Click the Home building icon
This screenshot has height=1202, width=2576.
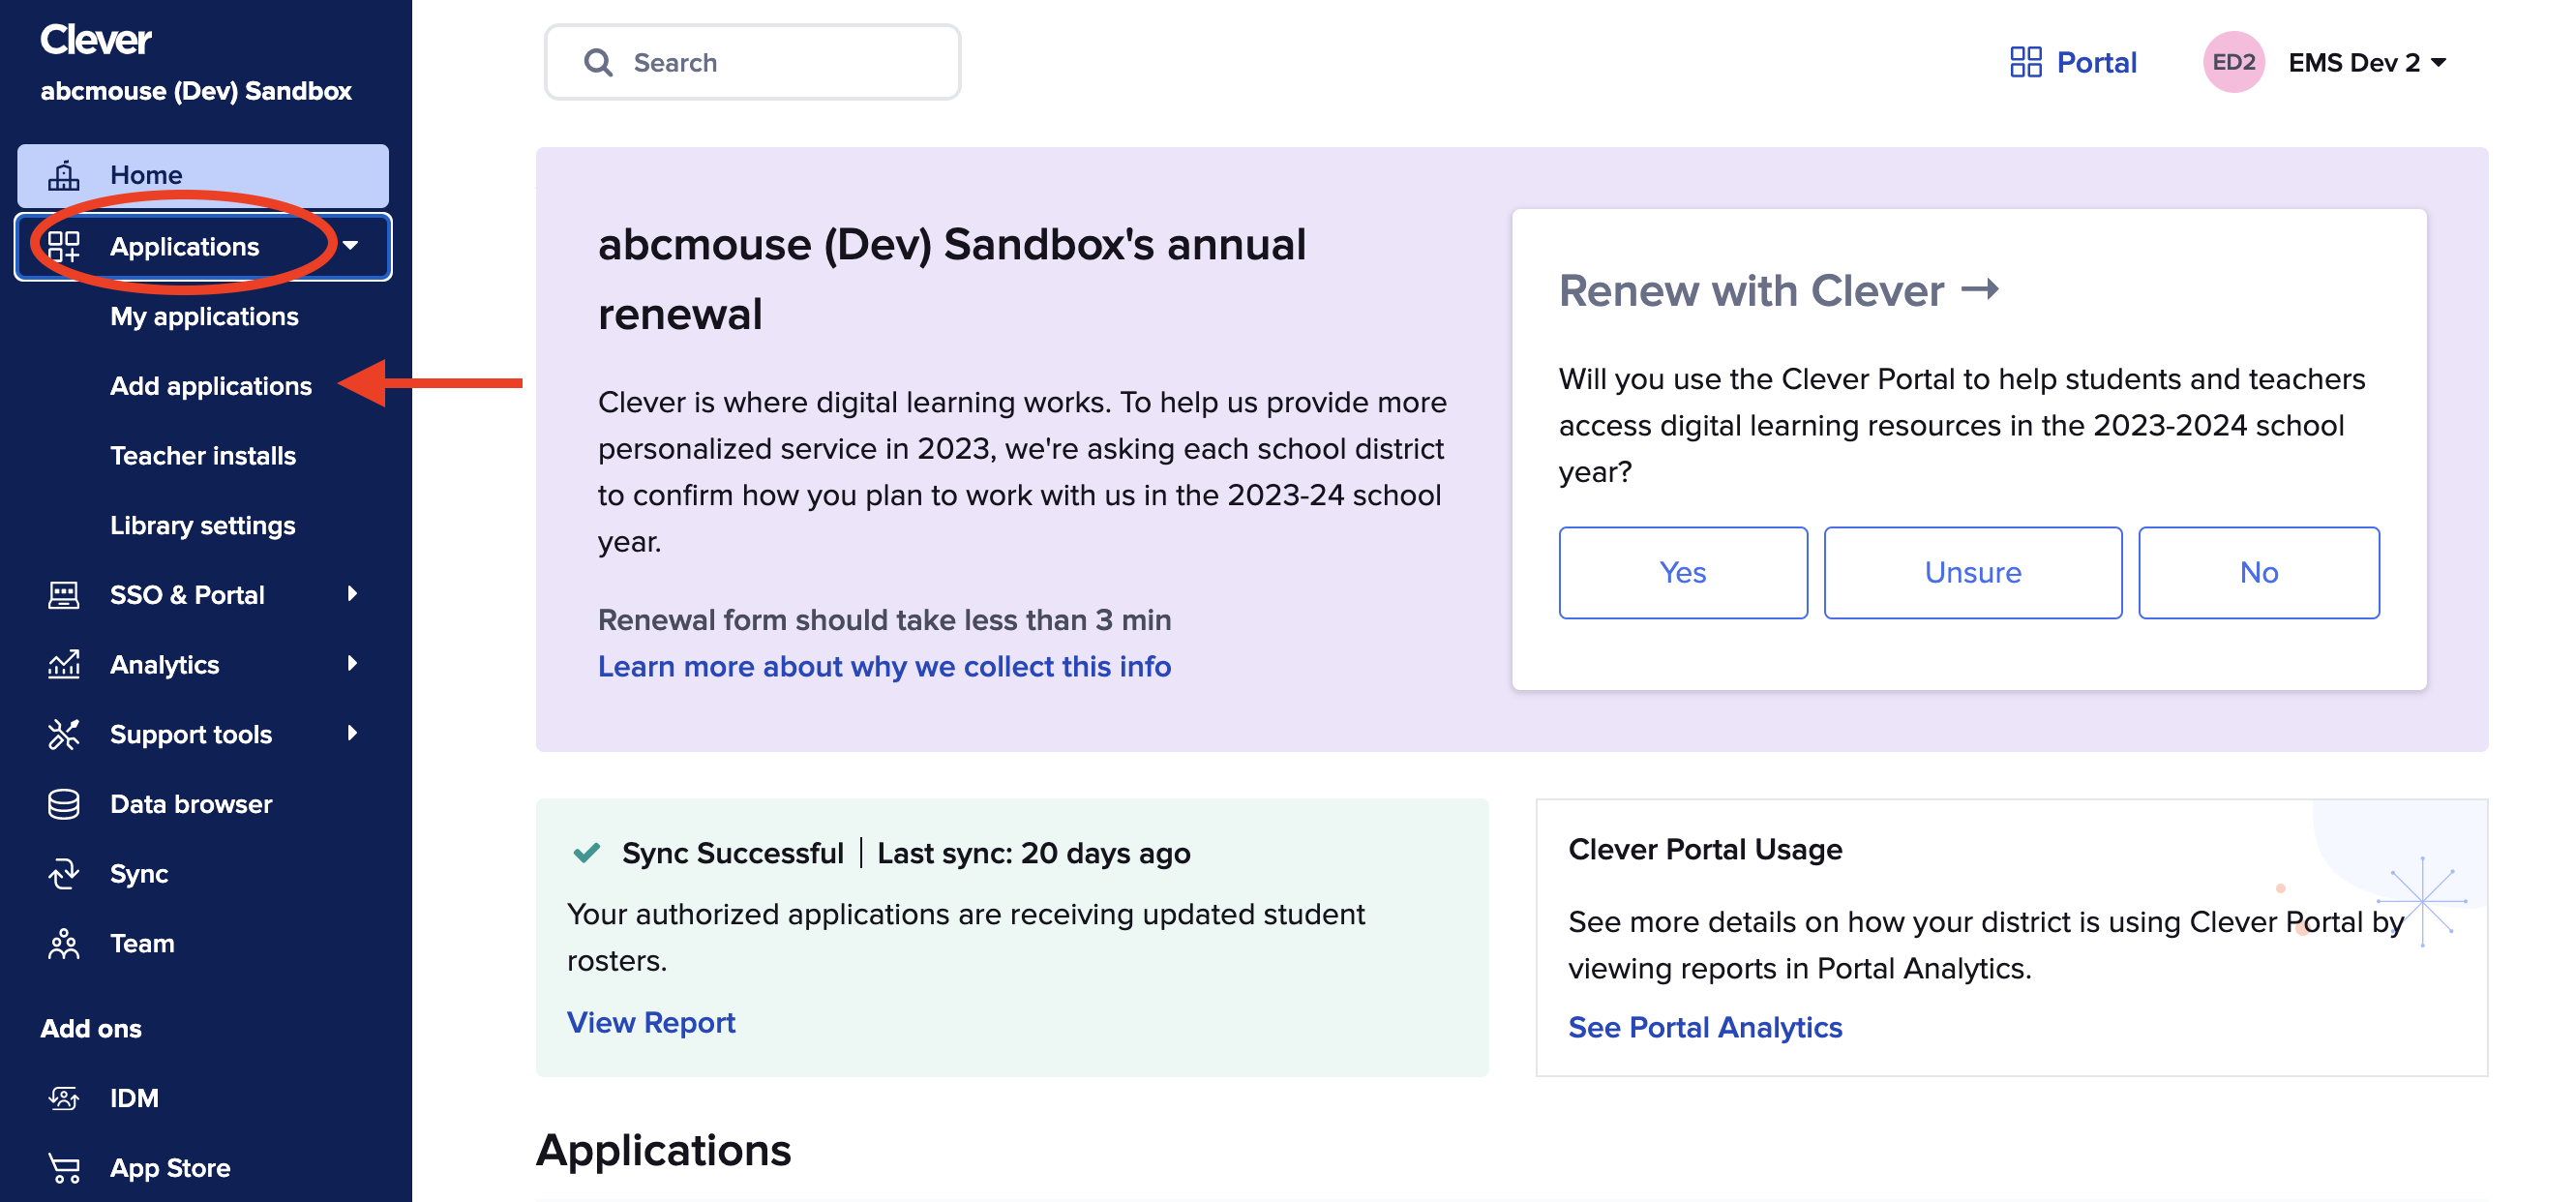coord(64,175)
